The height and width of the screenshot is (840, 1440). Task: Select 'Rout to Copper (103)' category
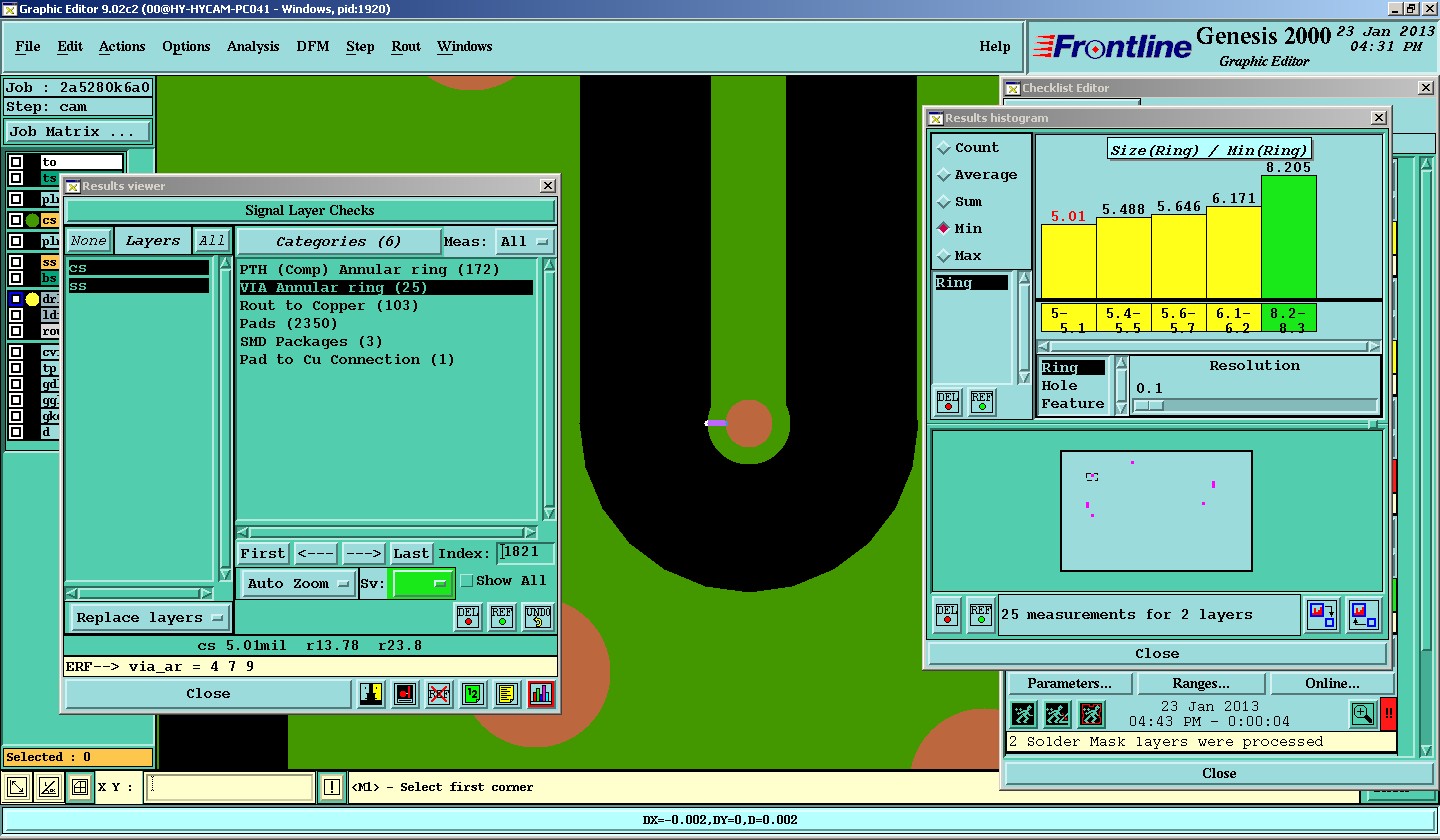[x=329, y=306]
